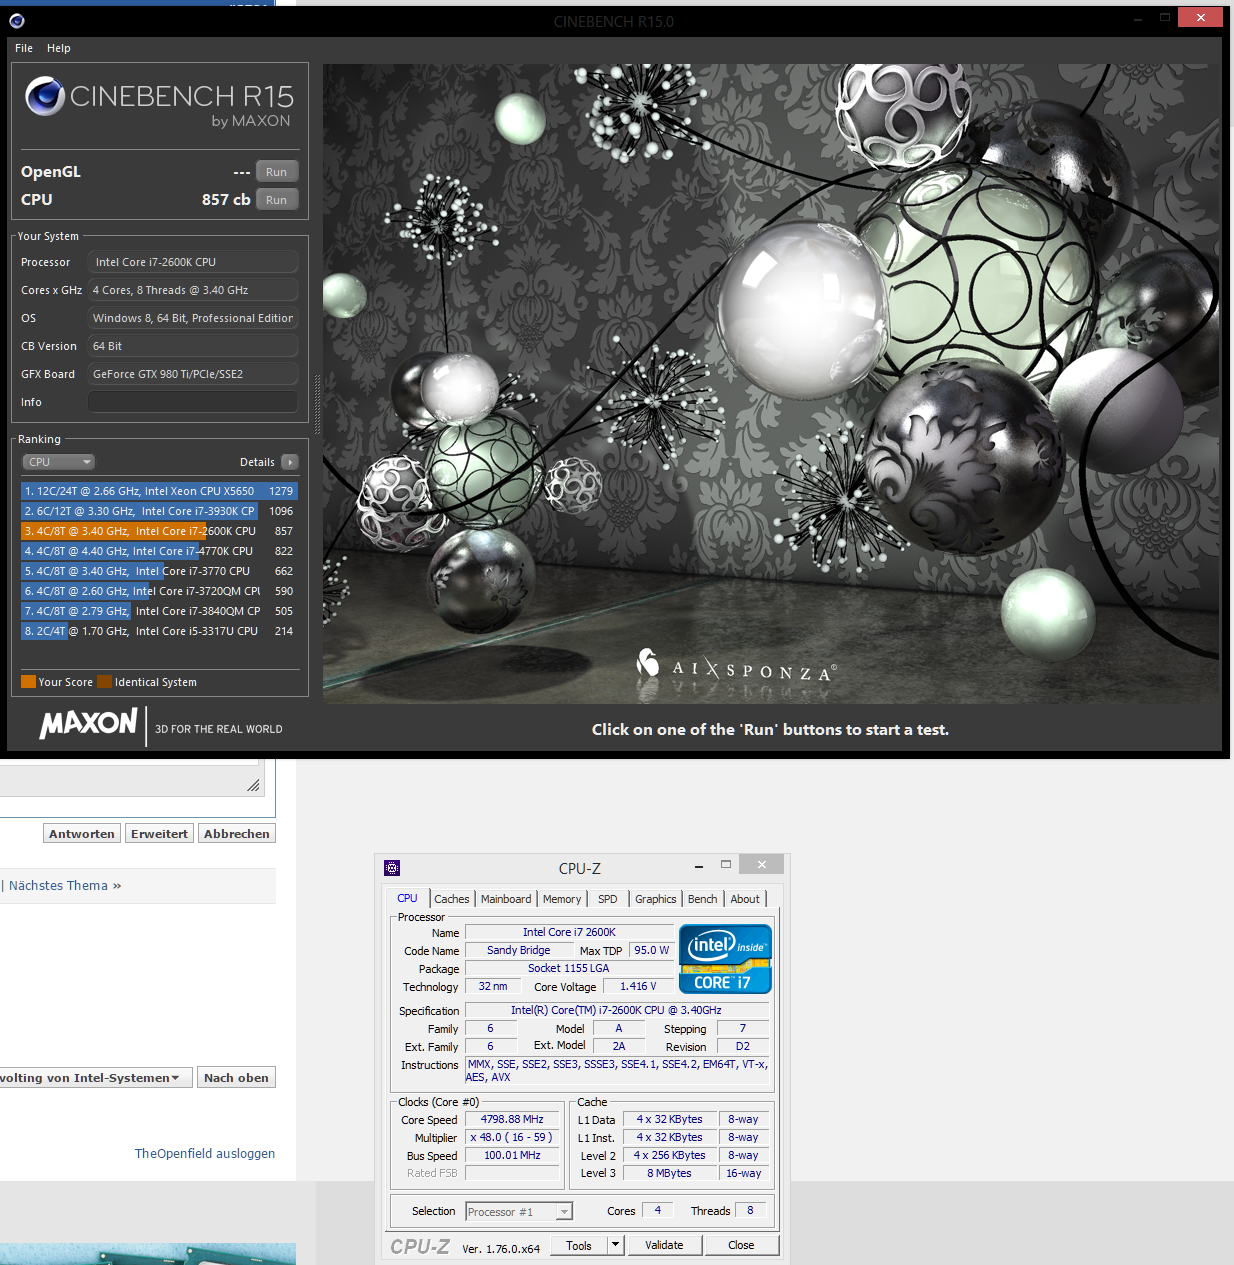Open the Processor #1 selection dropdown
Image resolution: width=1234 pixels, height=1265 pixels.
point(519,1211)
